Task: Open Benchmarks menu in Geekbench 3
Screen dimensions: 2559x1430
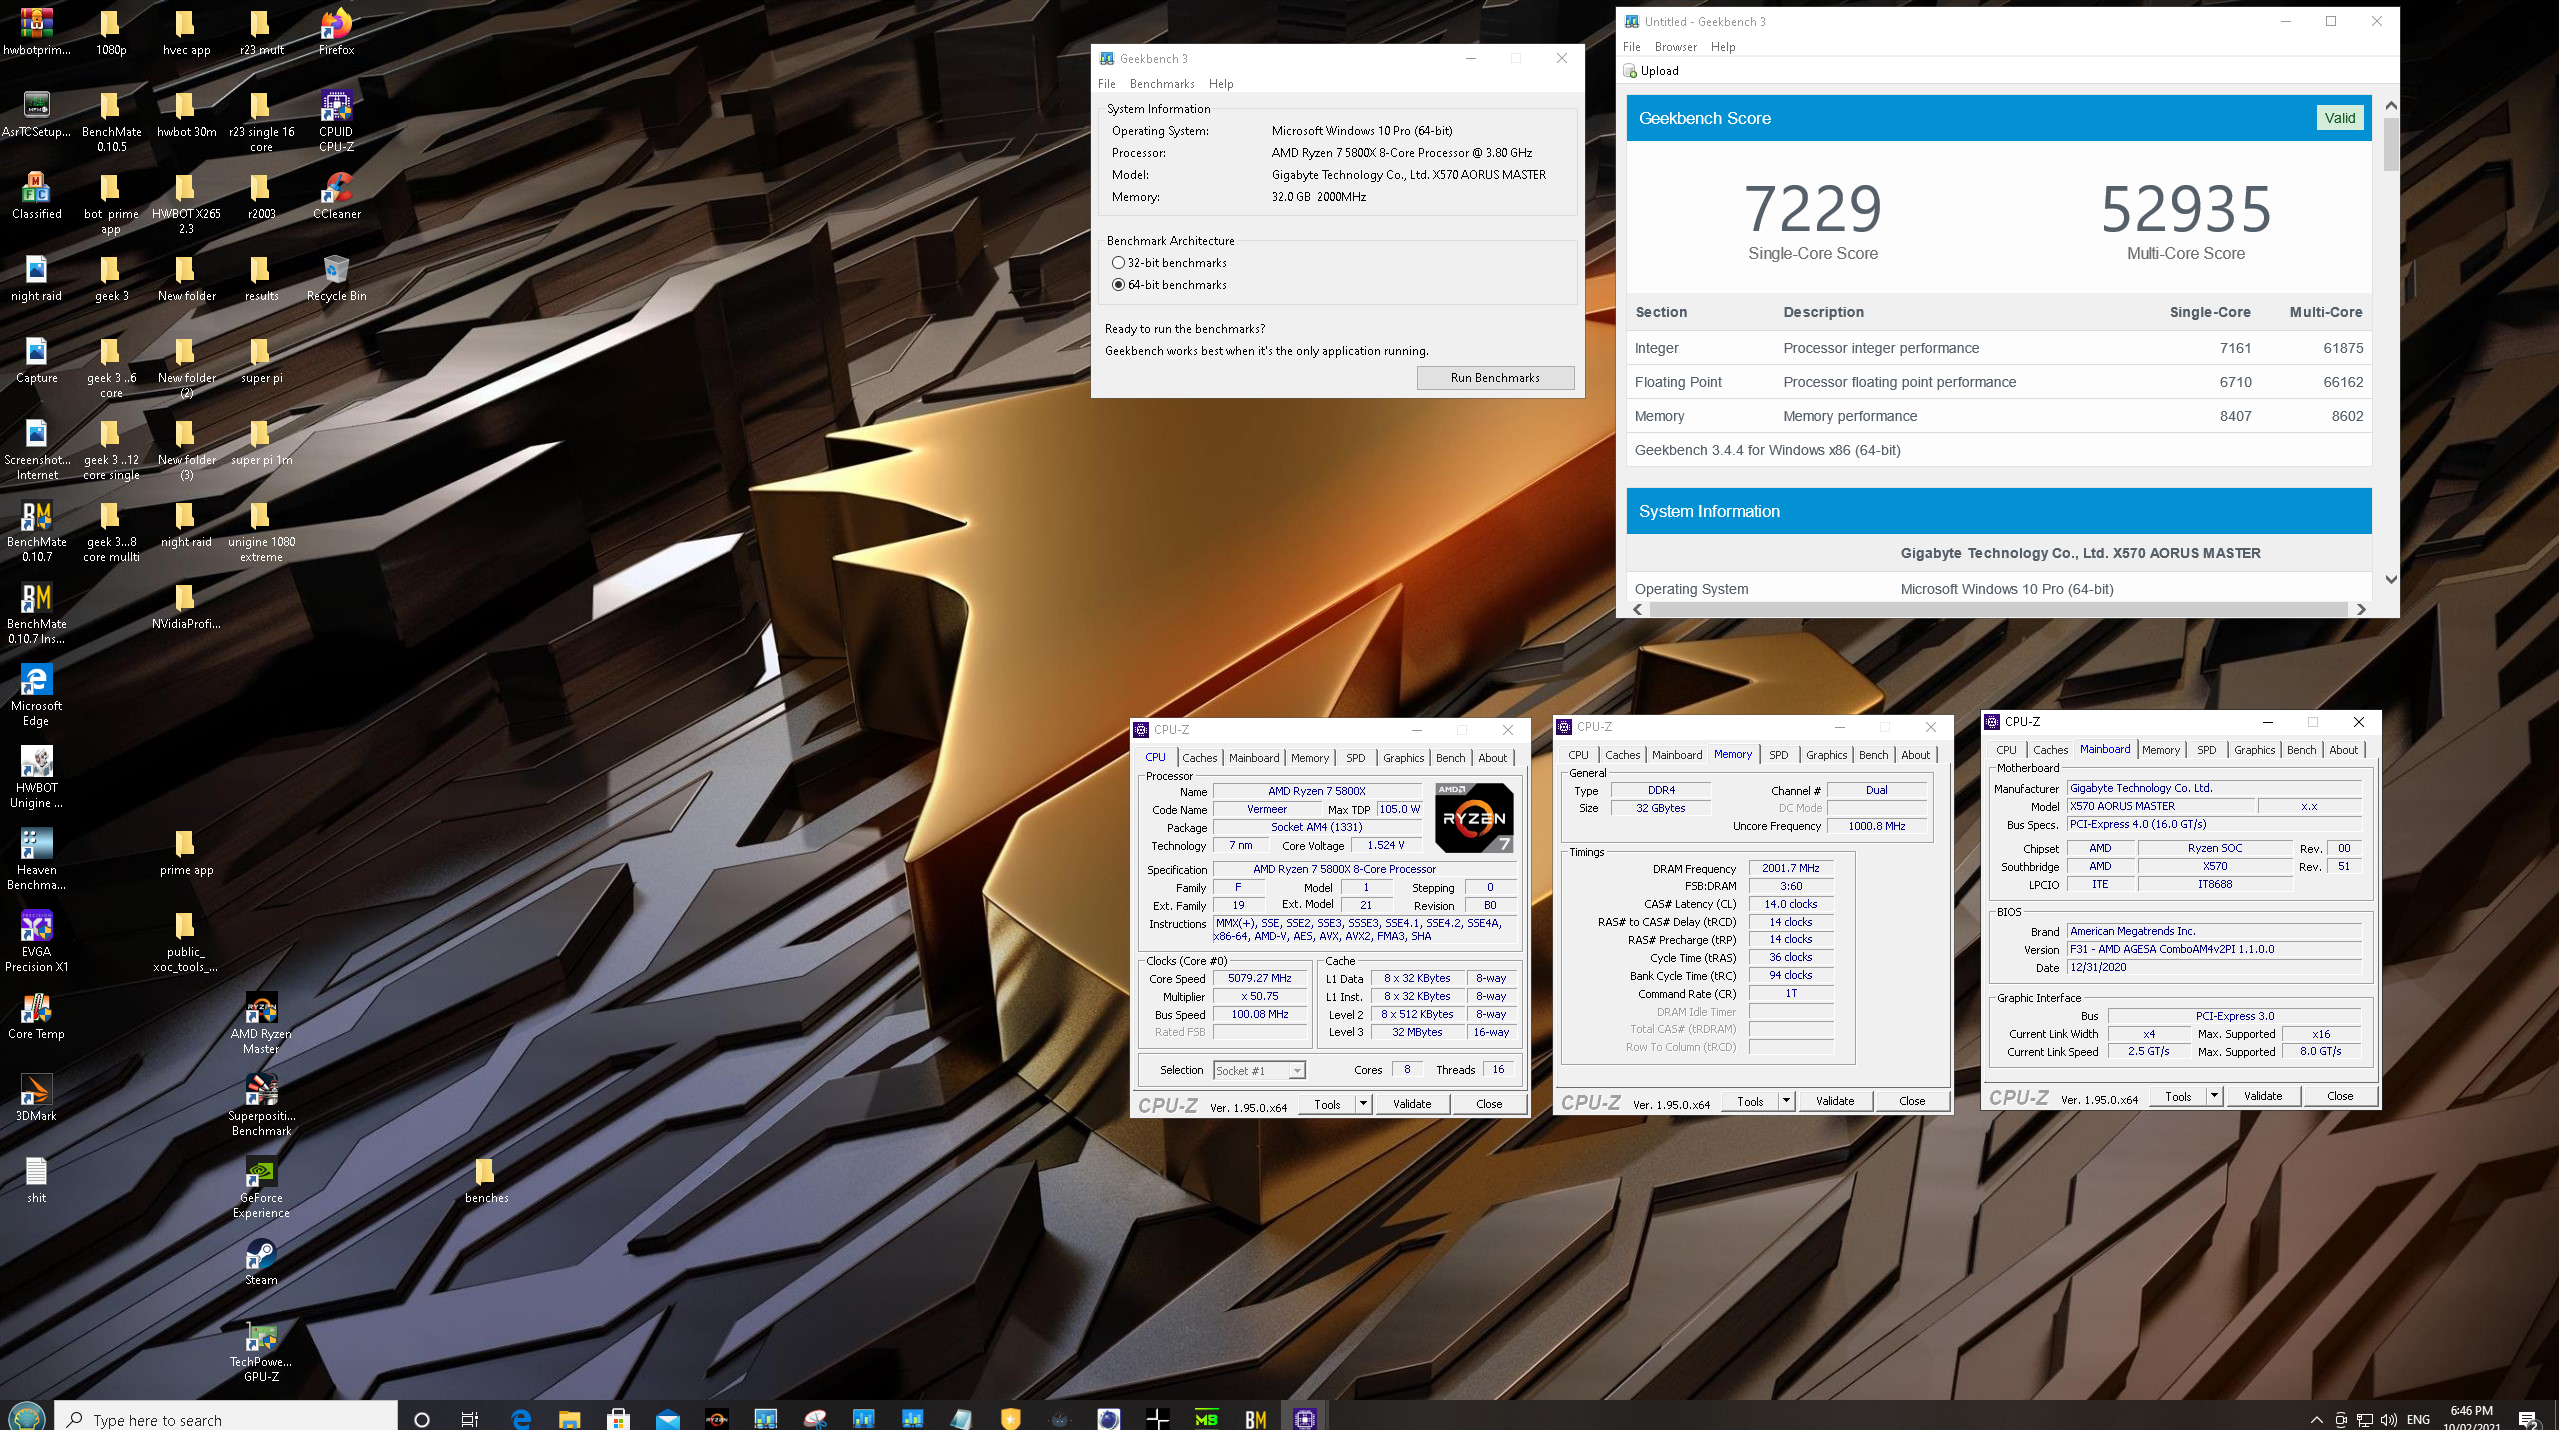Action: [x=1162, y=84]
